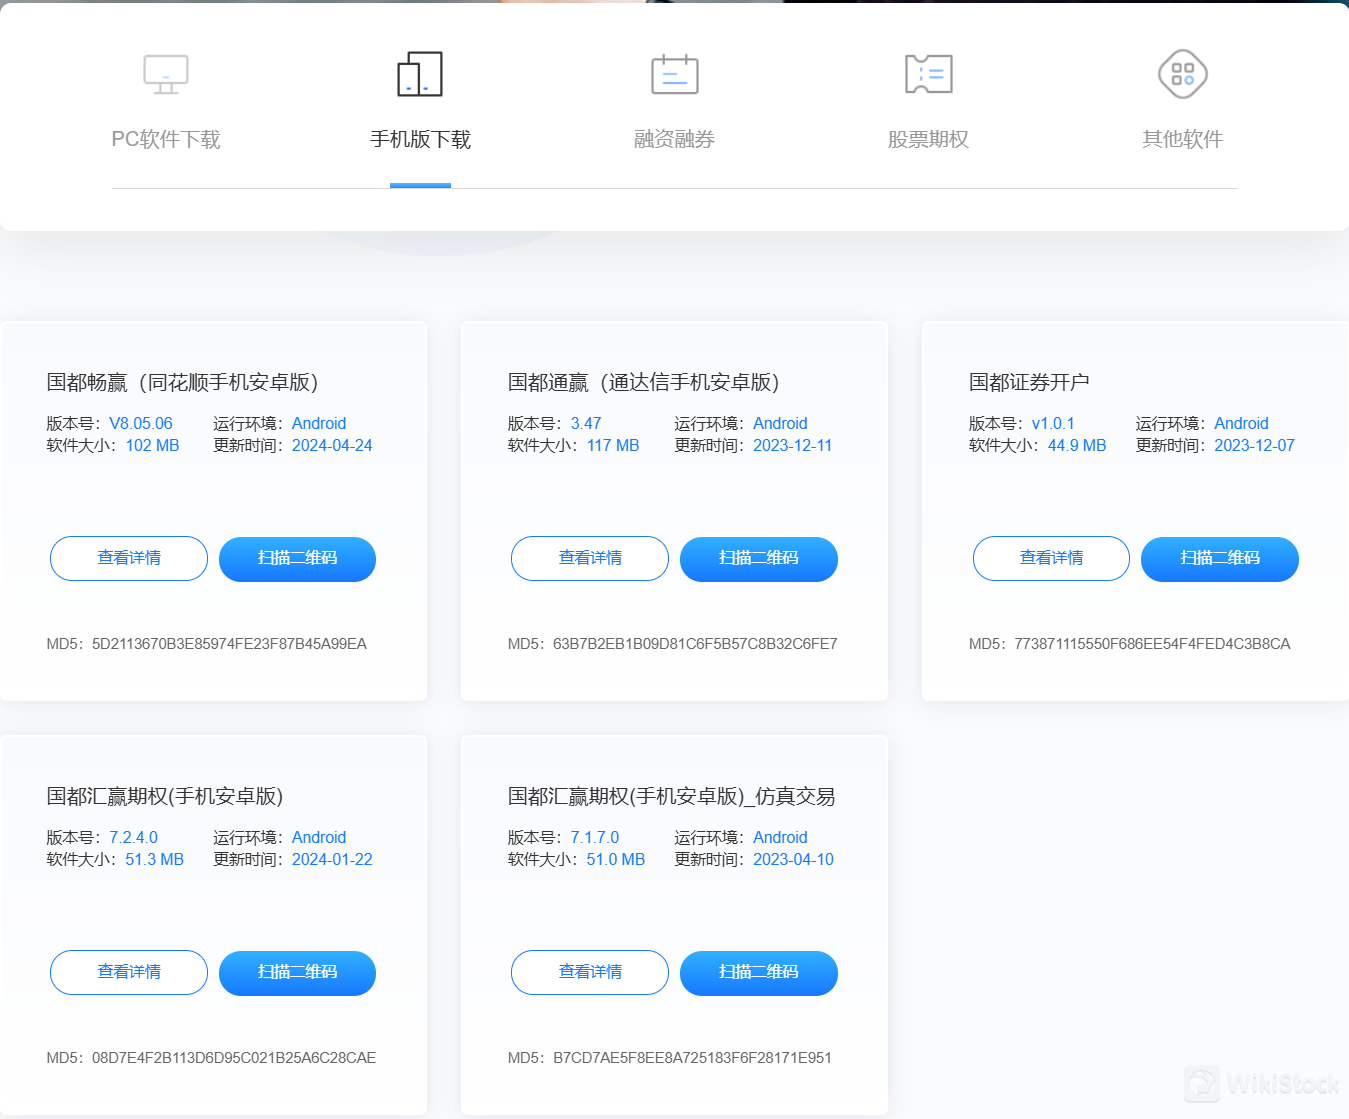Click the 102 MB size value

(x=153, y=445)
